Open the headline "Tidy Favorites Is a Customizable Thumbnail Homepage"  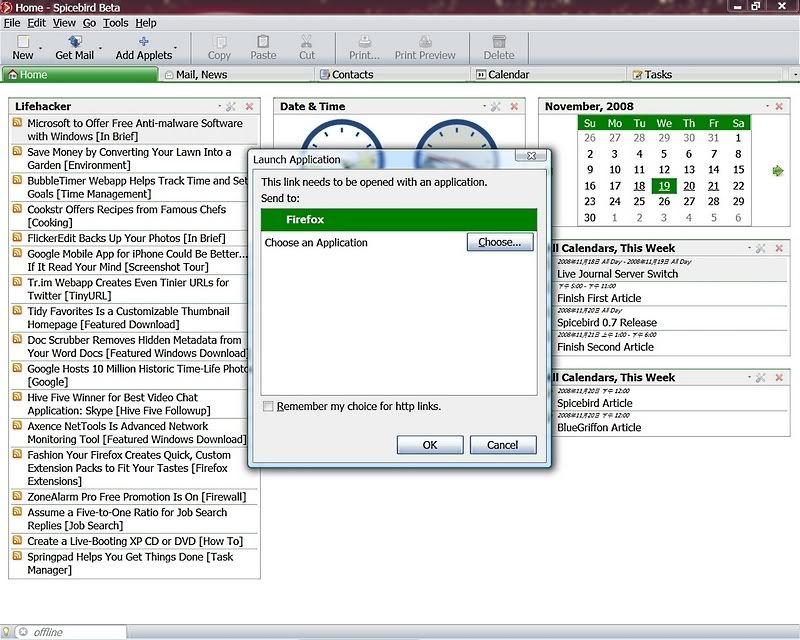[x=129, y=318]
